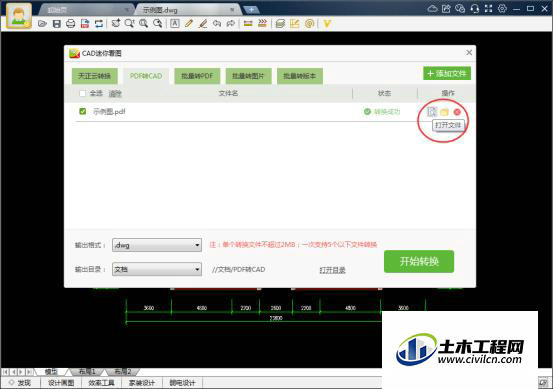
Task: Close the 示例图.dwg tab
Action: [232, 10]
